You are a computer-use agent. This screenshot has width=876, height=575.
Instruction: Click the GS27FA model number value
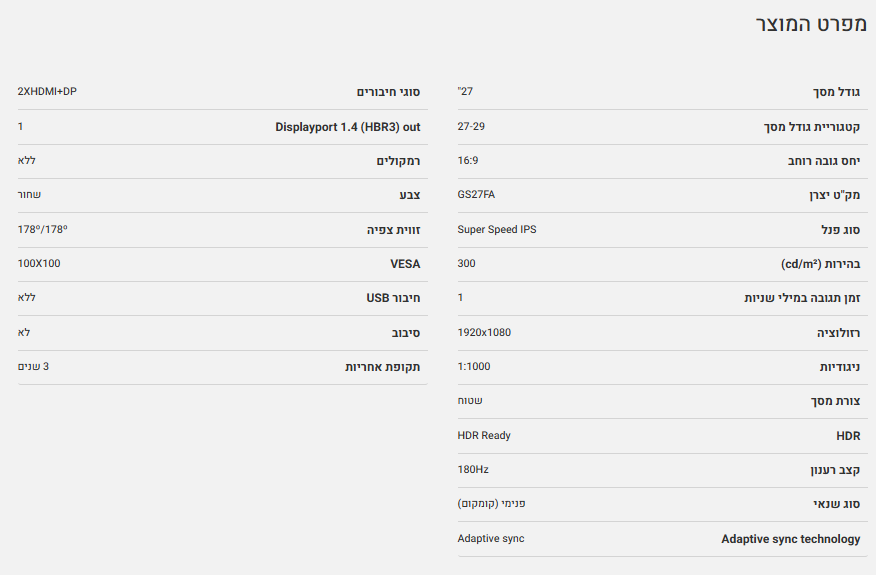tap(476, 195)
